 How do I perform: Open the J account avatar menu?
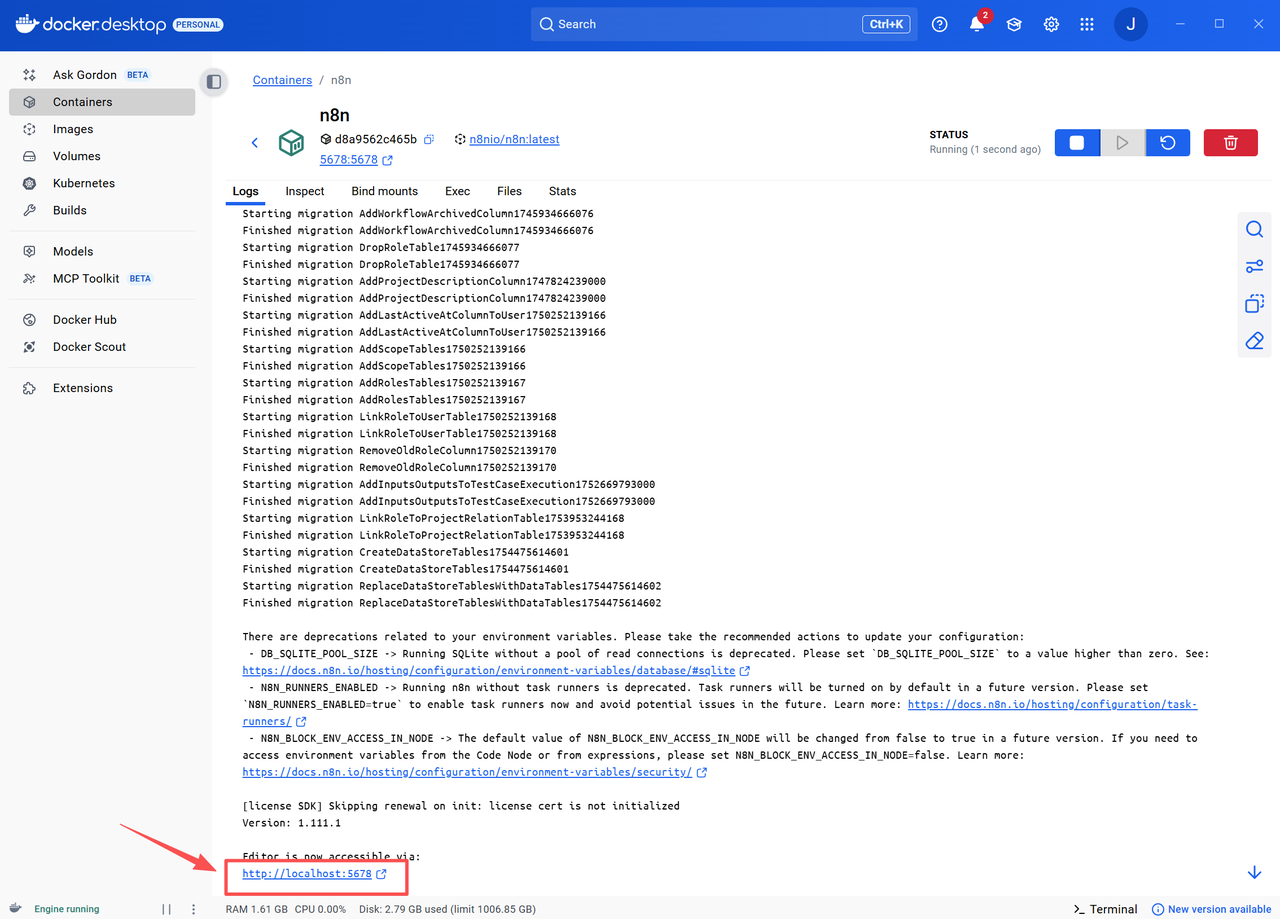[1131, 25]
